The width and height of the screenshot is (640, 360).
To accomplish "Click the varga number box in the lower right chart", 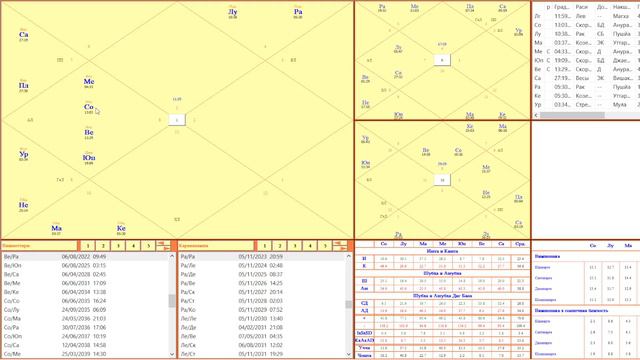I will tap(442, 180).
